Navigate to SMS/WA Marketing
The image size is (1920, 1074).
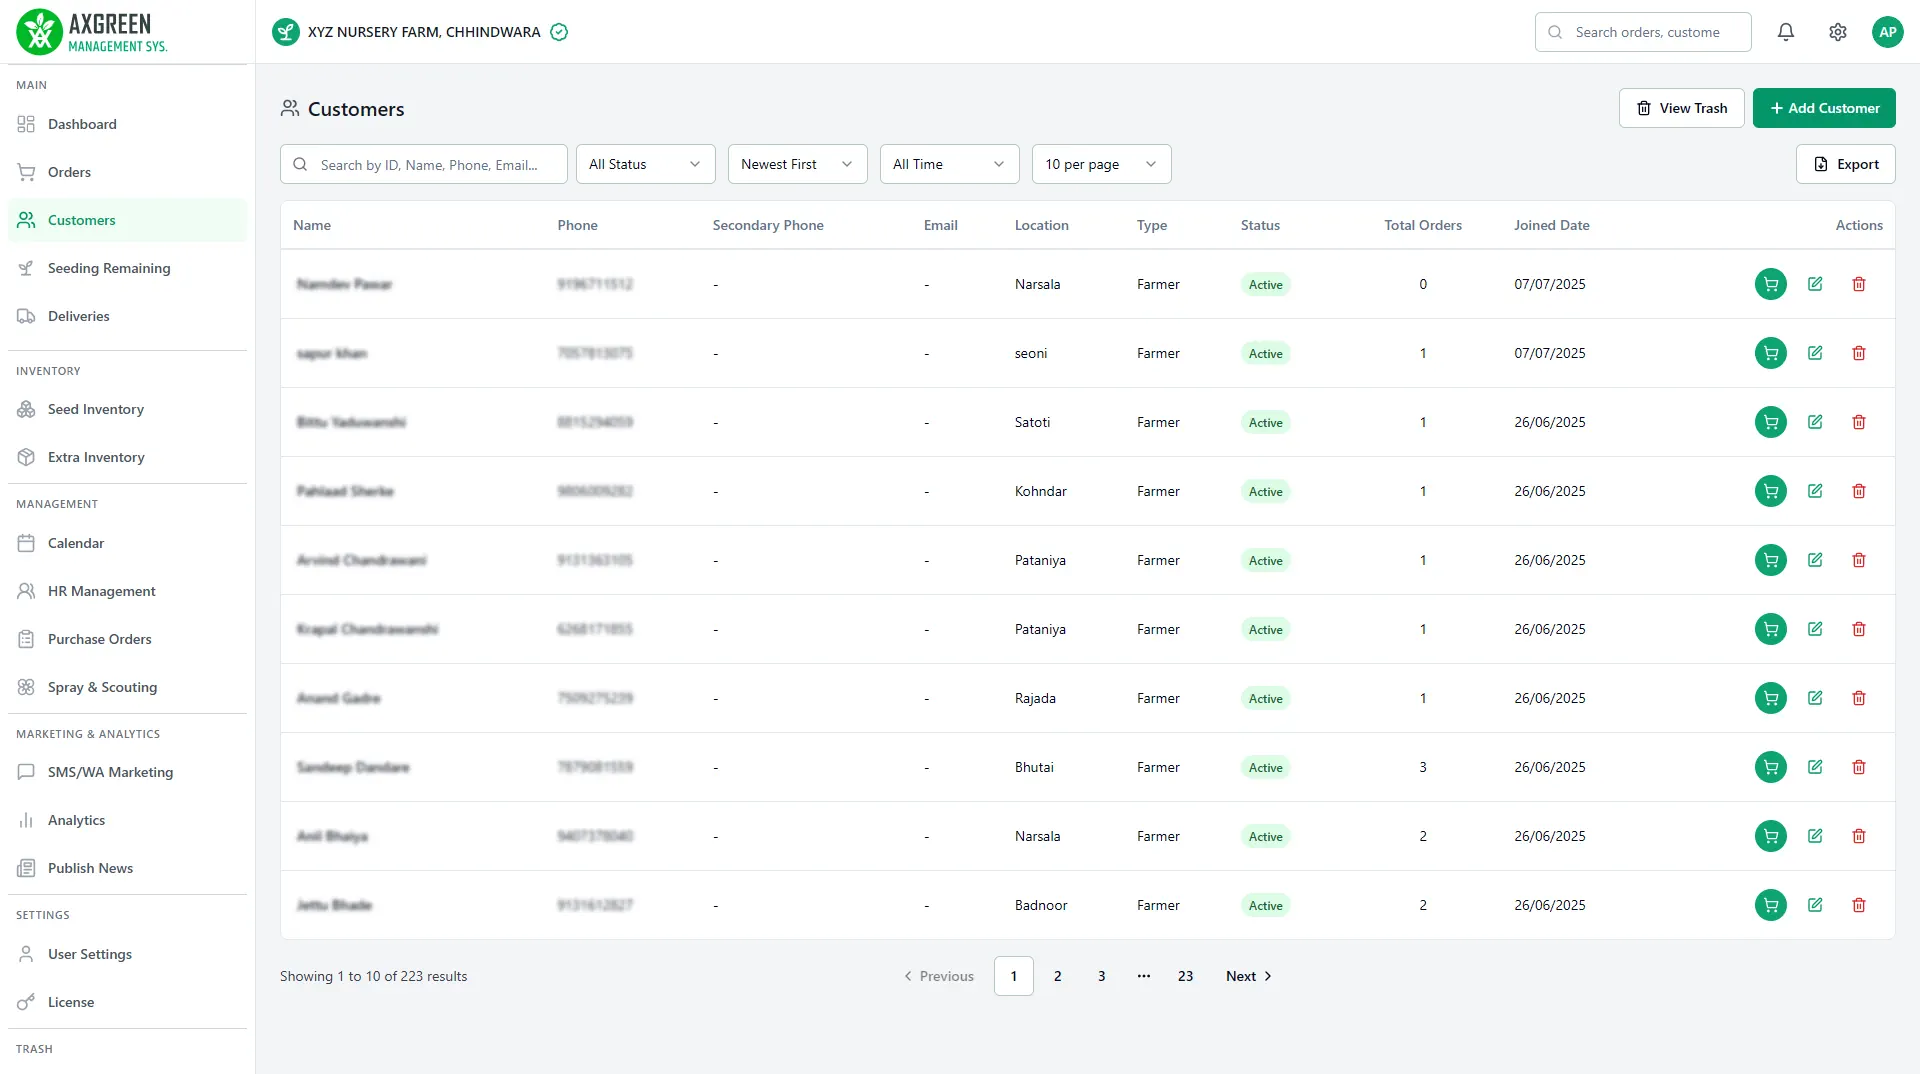click(x=110, y=772)
